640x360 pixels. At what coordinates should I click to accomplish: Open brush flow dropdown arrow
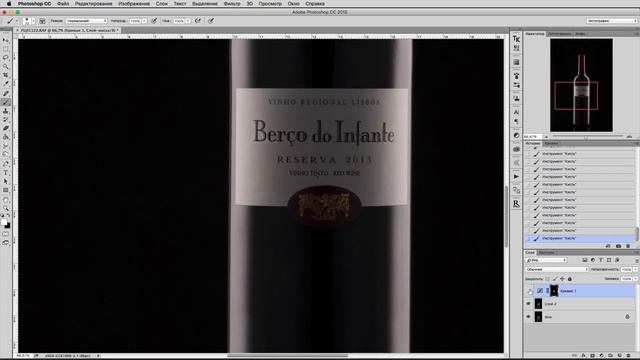tap(188, 21)
